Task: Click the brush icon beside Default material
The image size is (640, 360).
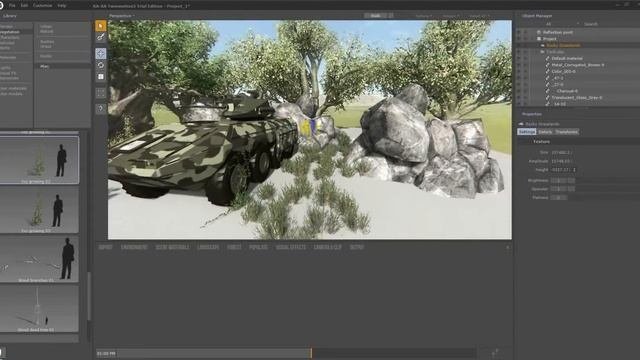Action: point(548,58)
